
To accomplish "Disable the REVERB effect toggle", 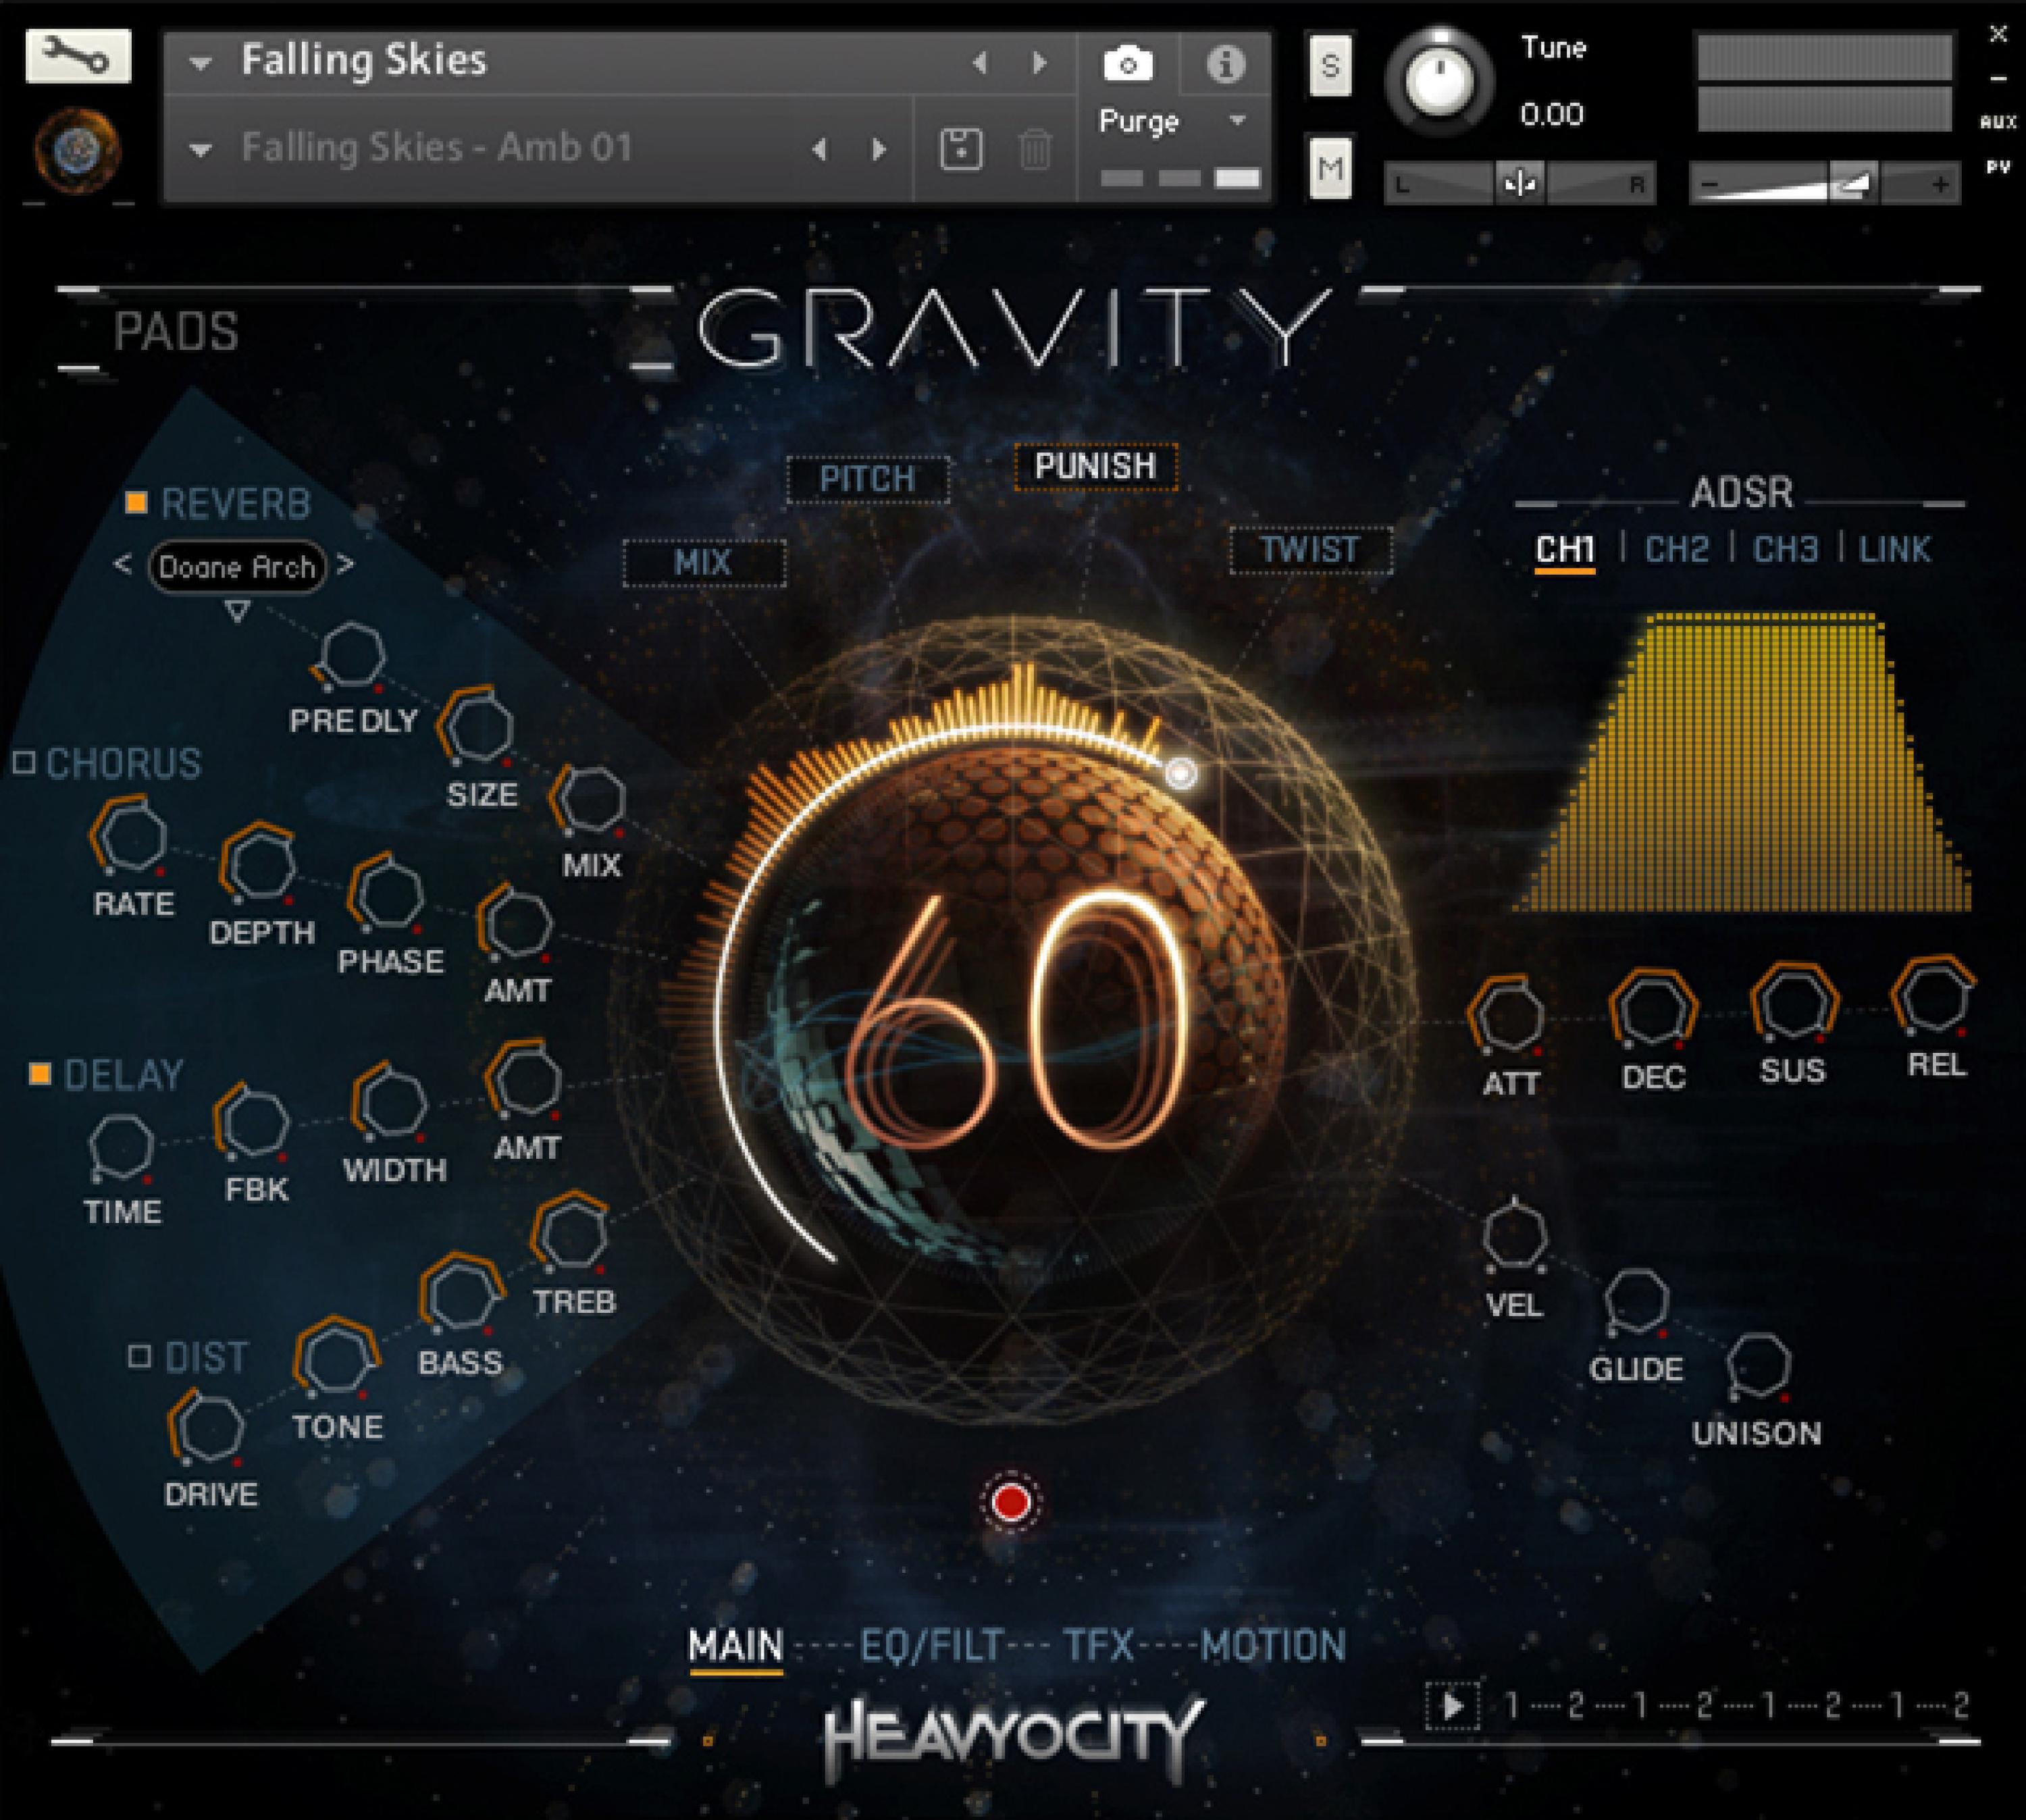I will coord(137,503).
